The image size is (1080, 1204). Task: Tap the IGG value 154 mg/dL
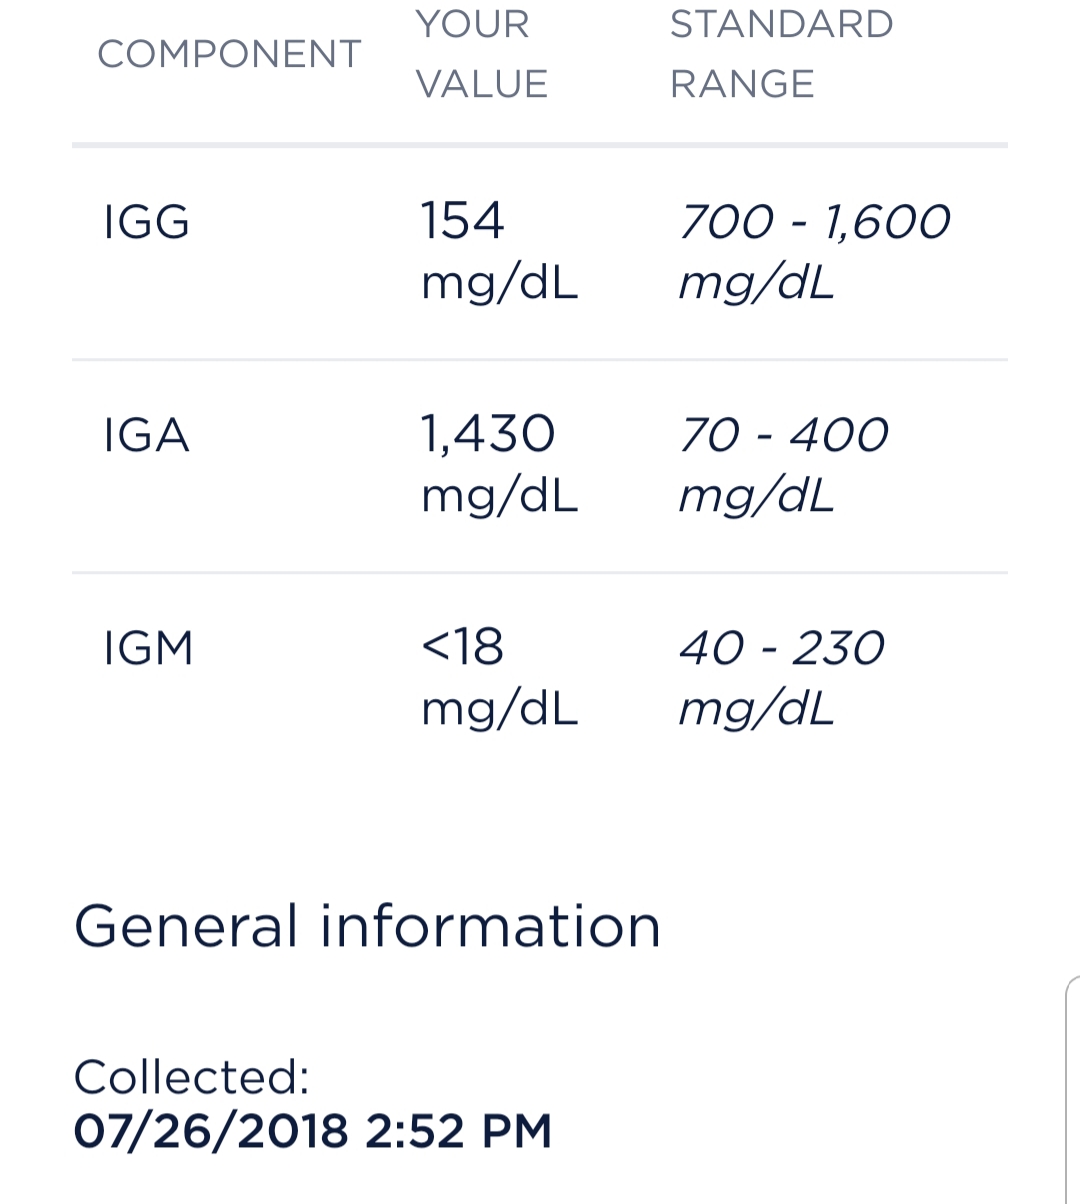[x=499, y=252]
